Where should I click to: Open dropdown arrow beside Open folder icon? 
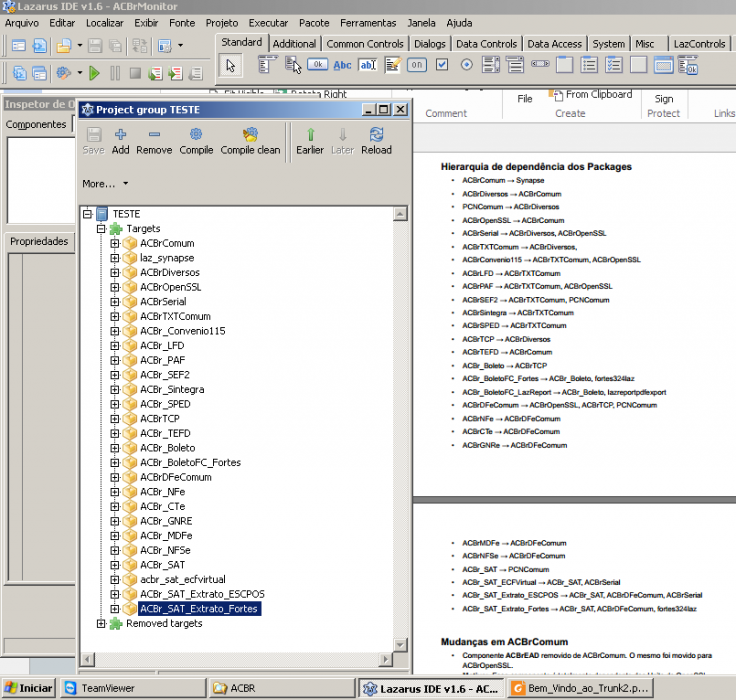[79, 46]
